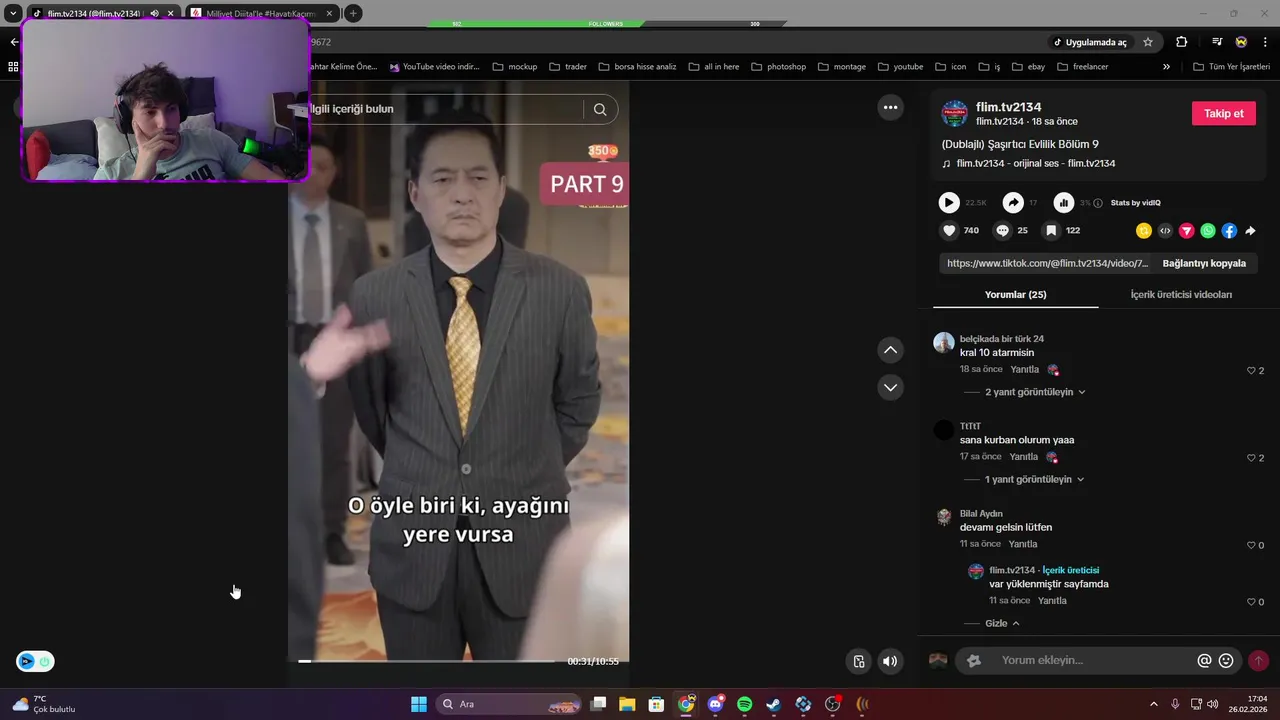The image size is (1280, 720).
Task: Open the three-dots video options menu
Action: [x=890, y=107]
